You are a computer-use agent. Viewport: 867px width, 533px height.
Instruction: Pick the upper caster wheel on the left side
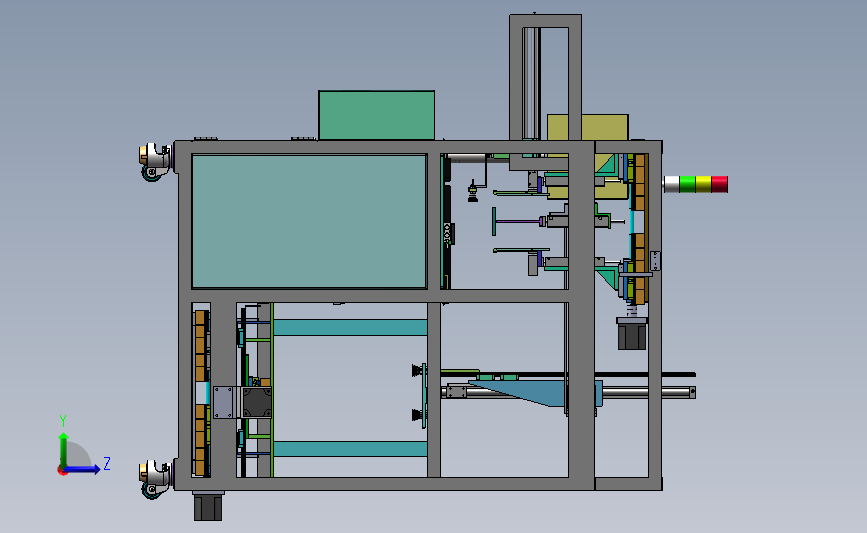(x=154, y=161)
